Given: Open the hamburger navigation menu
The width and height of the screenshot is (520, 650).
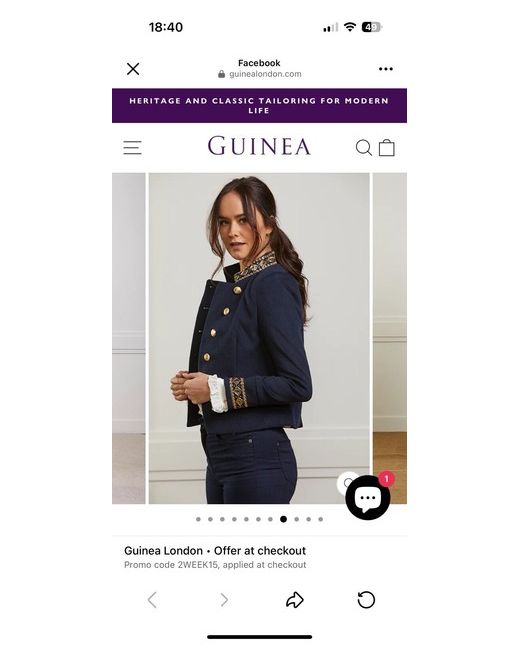Looking at the screenshot, I should point(133,148).
